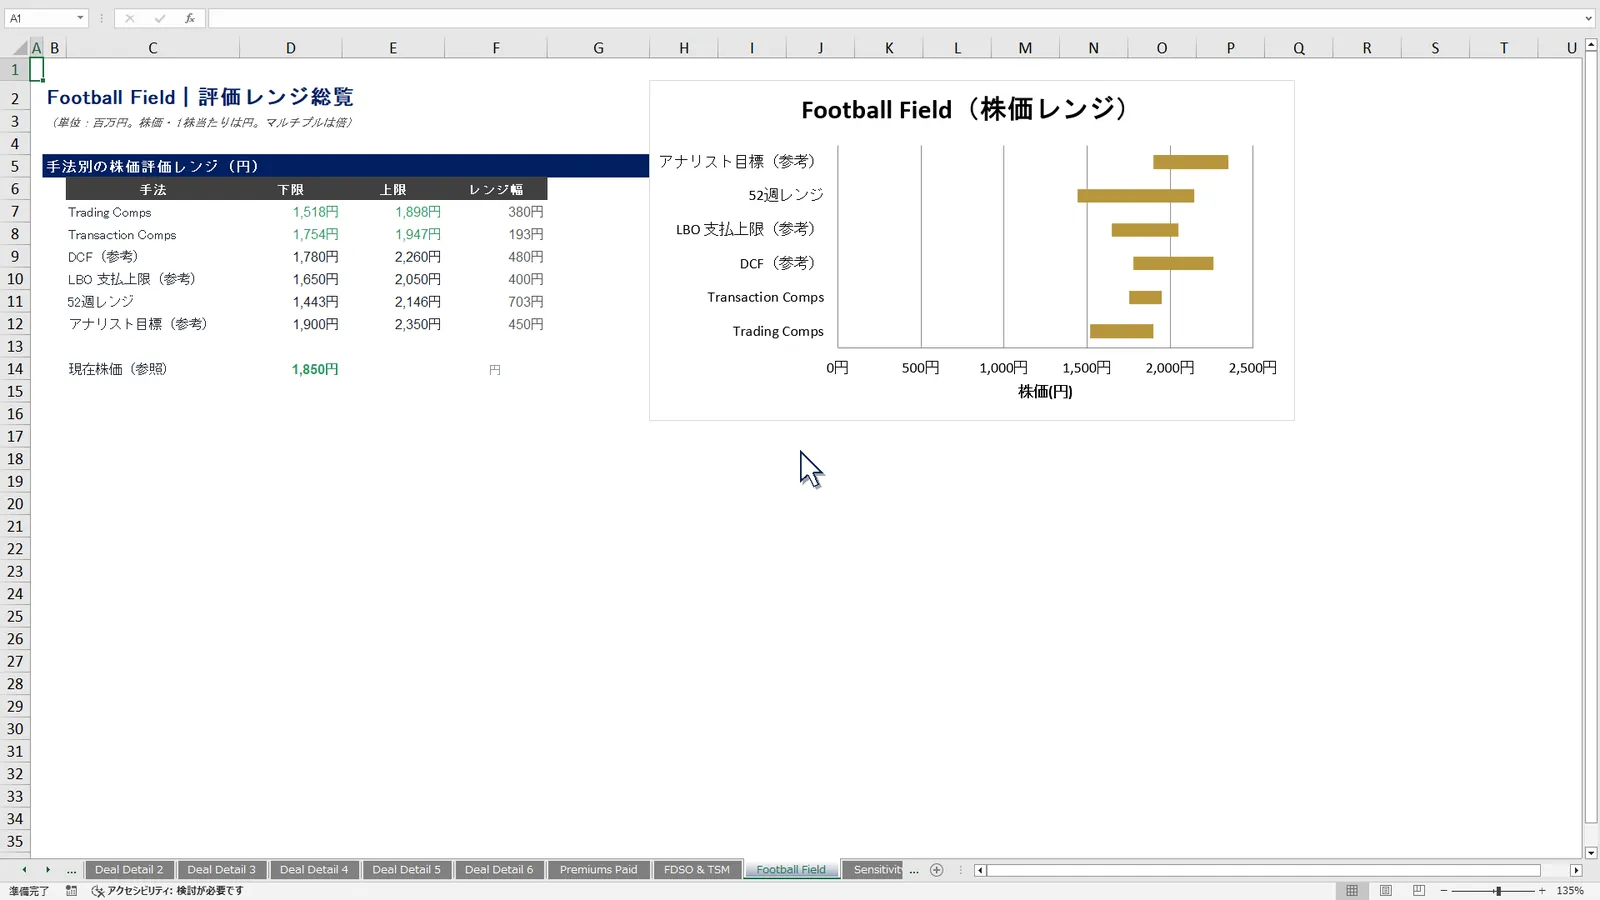1600x900 pixels.
Task: Click horizontal scrollbar left arrow
Action: pos(980,870)
